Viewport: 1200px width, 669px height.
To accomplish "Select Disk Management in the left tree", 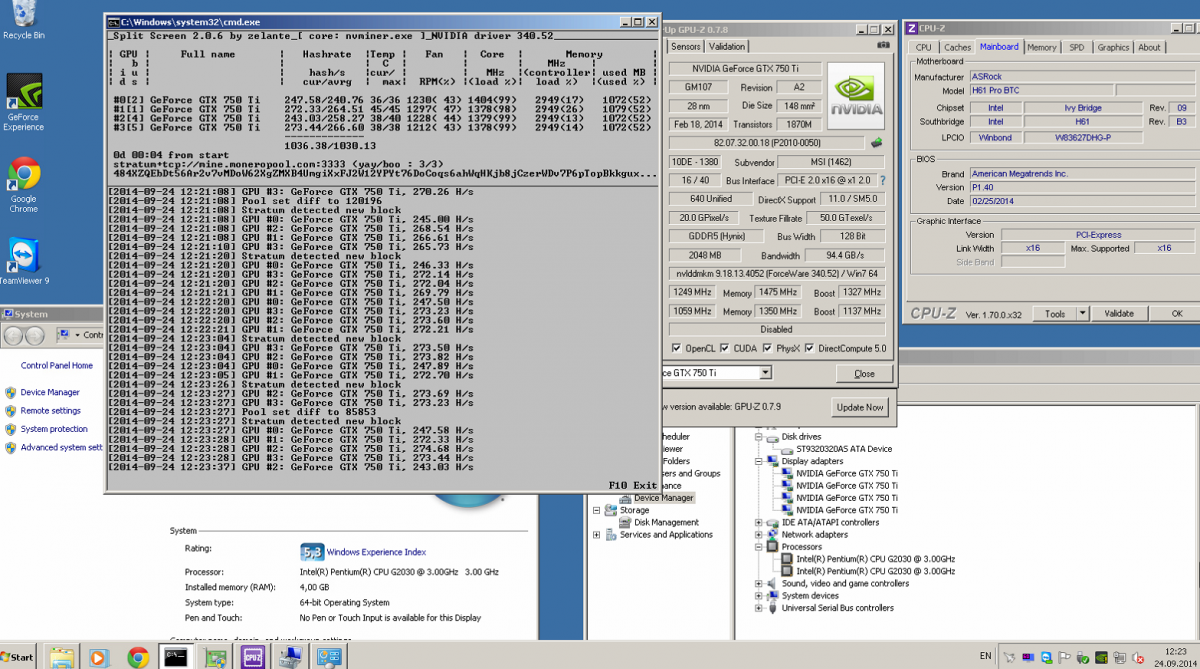I will (x=666, y=522).
